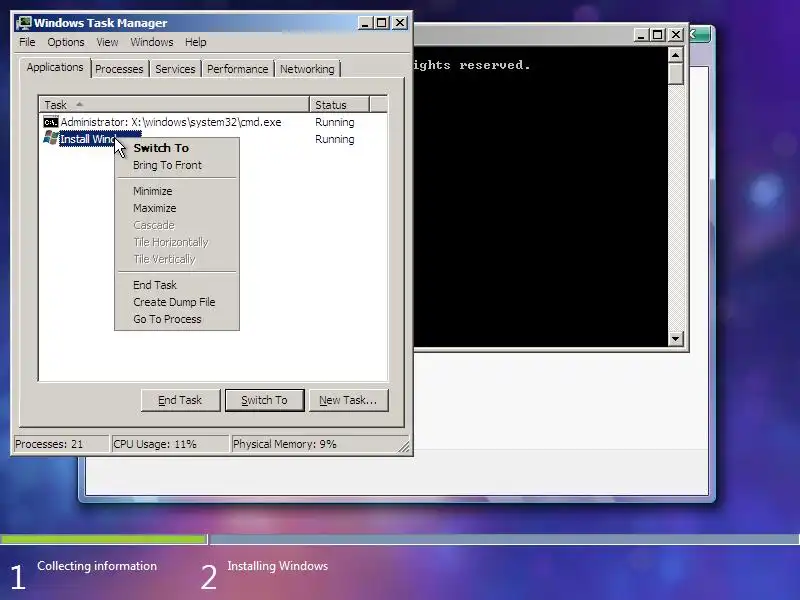Minimize the Task Manager window
Screen dimensions: 800x600
click(365, 23)
